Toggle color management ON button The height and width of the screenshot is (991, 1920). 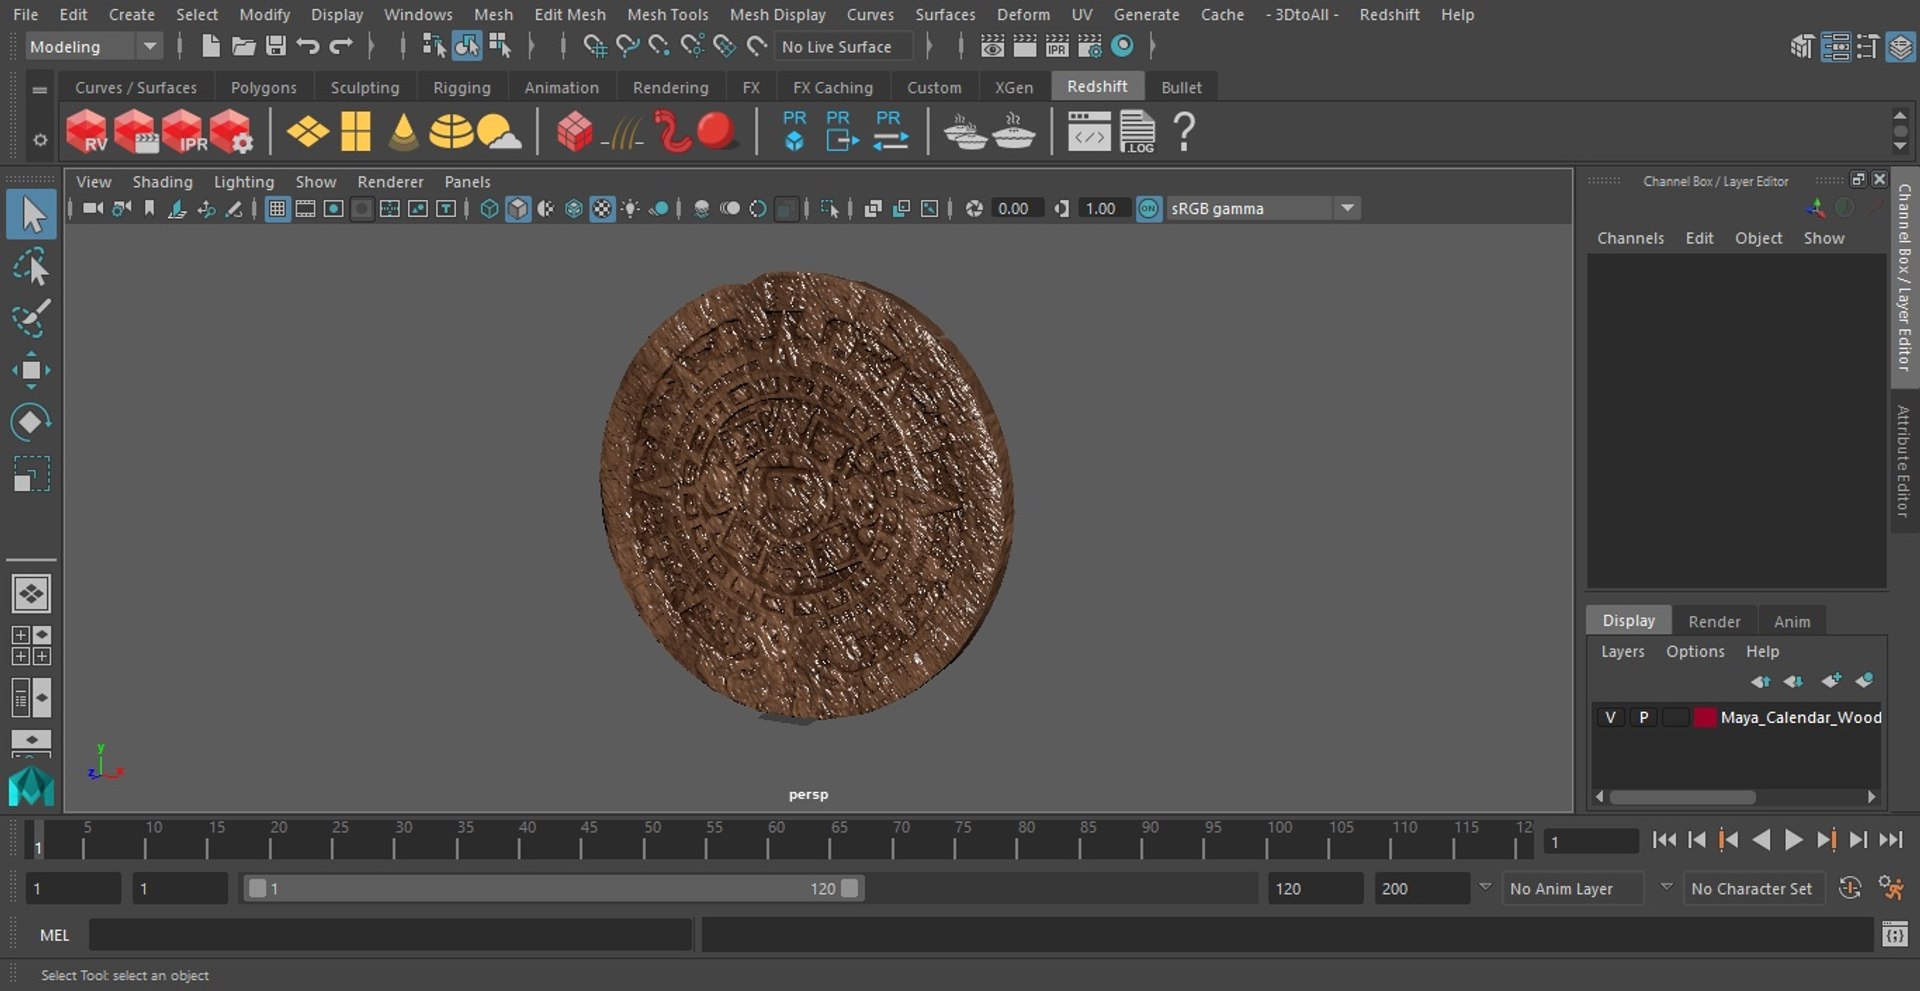click(1149, 208)
